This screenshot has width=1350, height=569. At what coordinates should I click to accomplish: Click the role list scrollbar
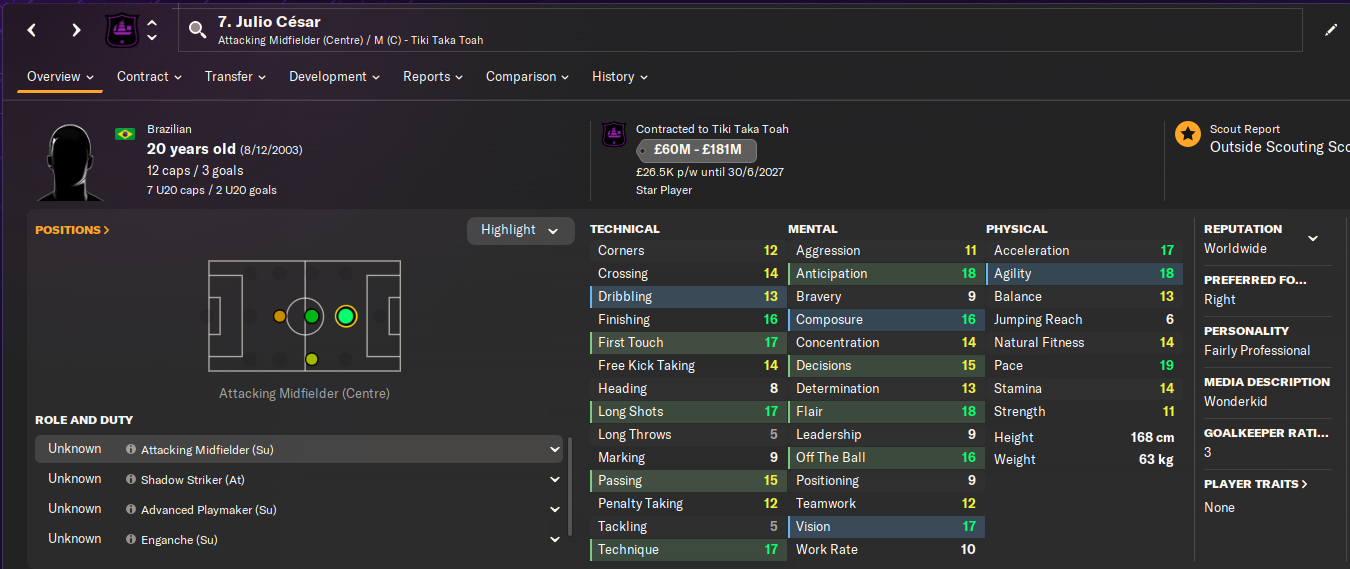pos(571,485)
